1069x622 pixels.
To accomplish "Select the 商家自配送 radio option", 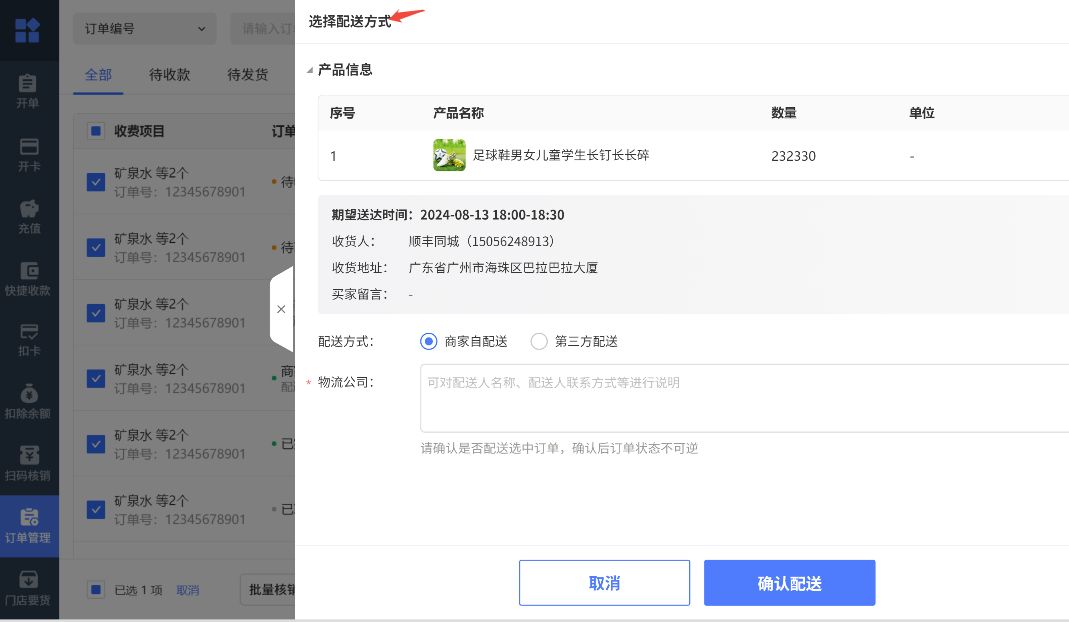I will [428, 341].
